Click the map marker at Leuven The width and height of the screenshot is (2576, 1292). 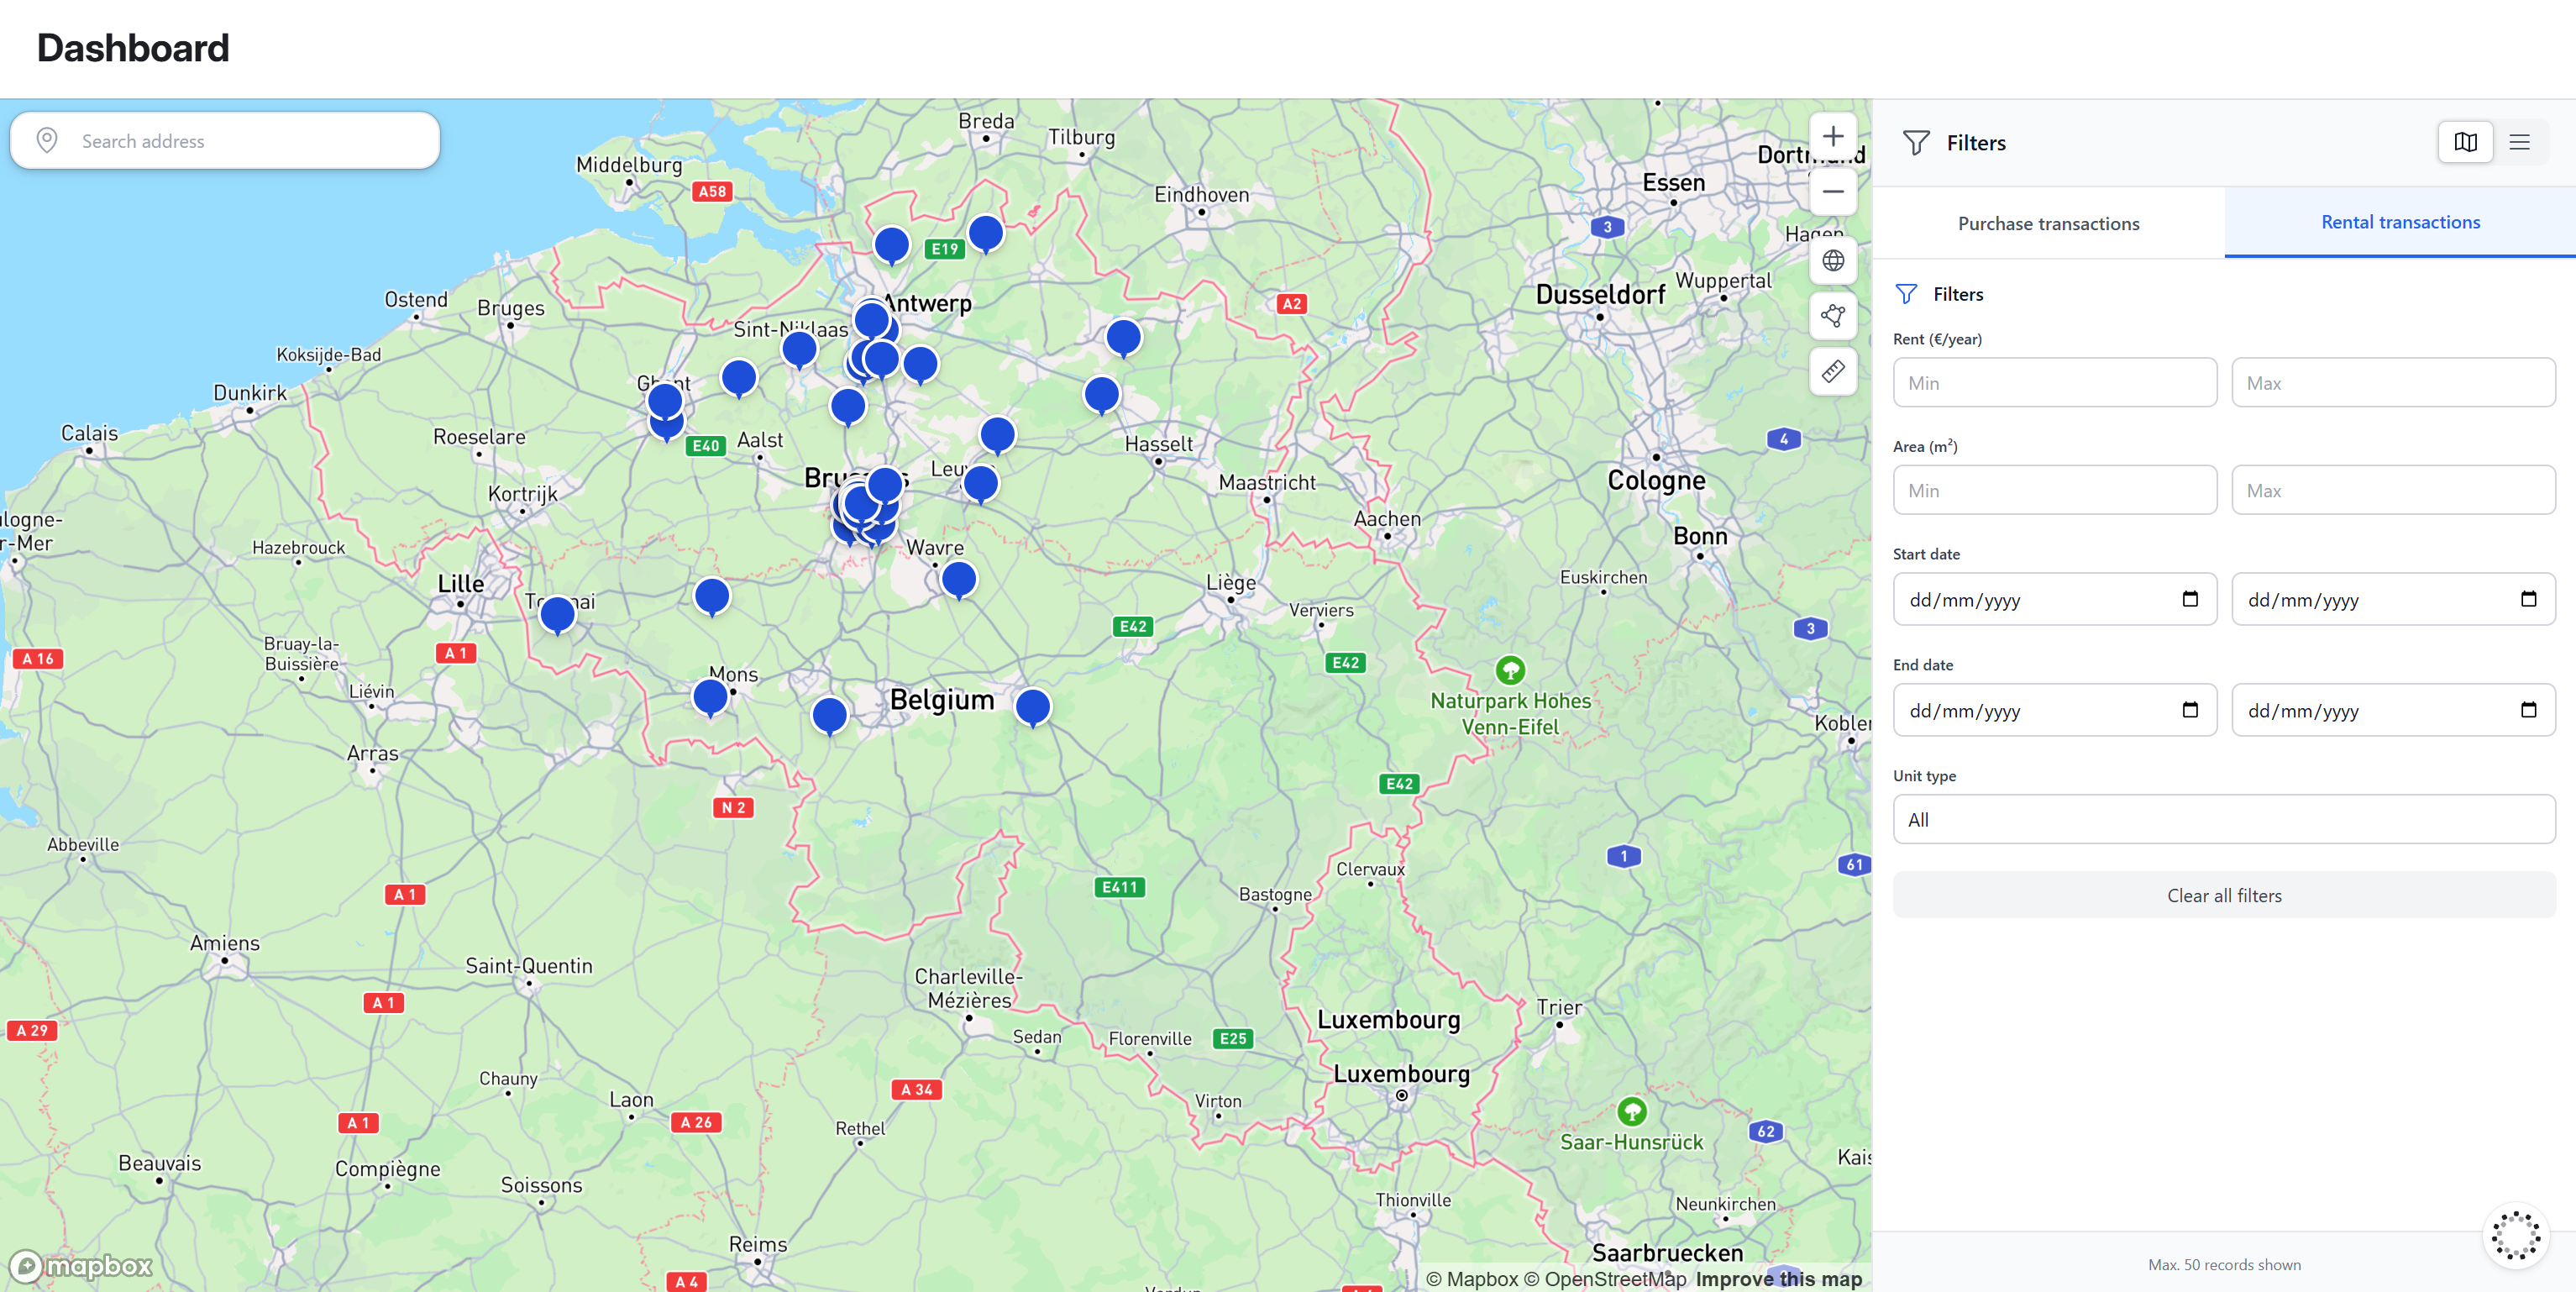[x=980, y=484]
